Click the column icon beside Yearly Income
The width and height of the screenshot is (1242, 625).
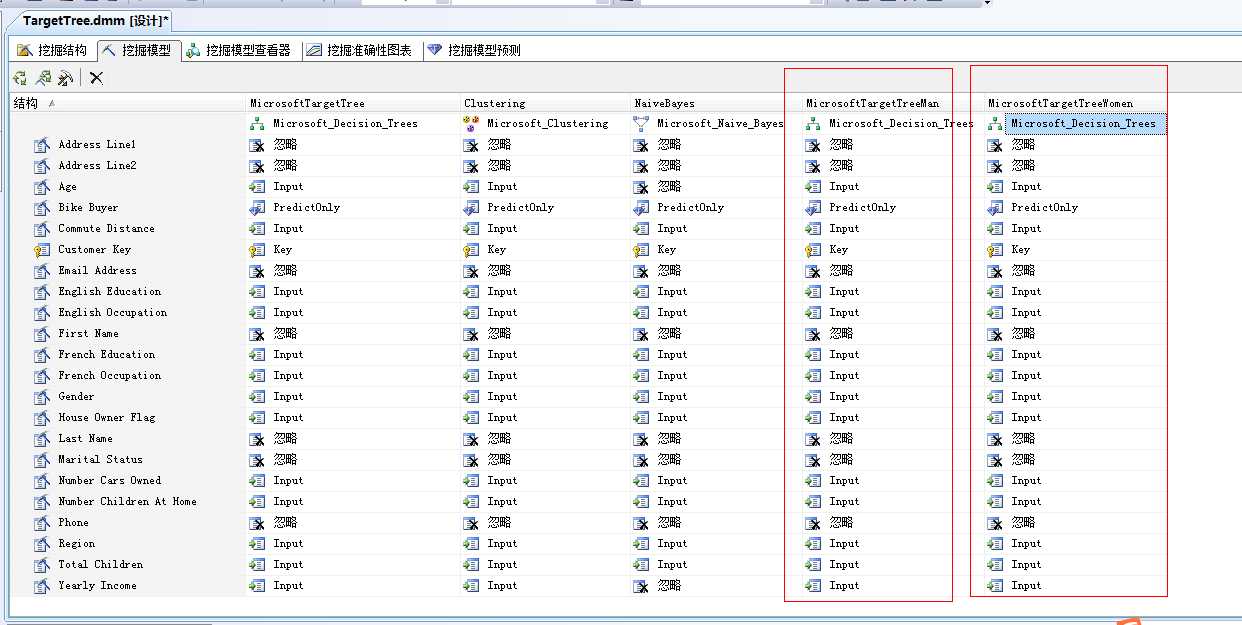click(41, 586)
